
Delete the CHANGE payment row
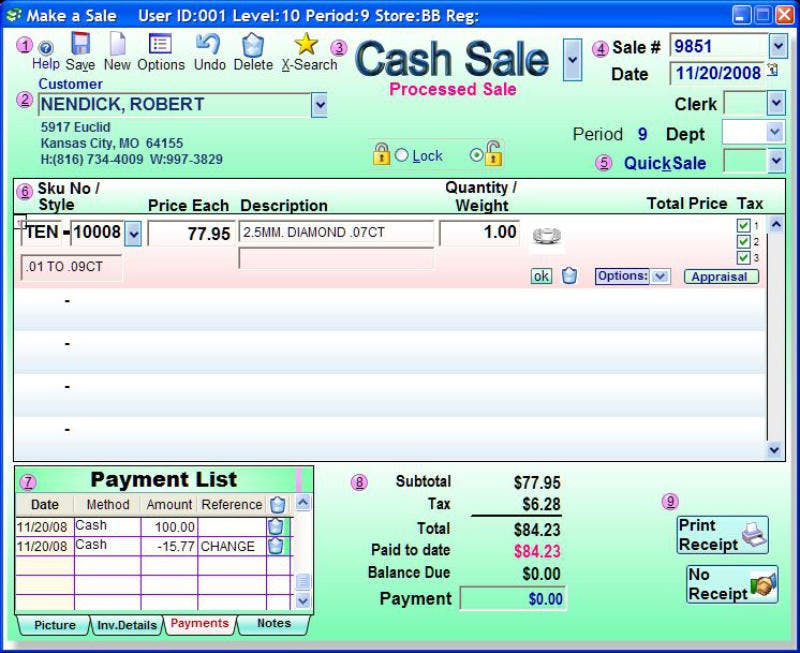coord(276,546)
